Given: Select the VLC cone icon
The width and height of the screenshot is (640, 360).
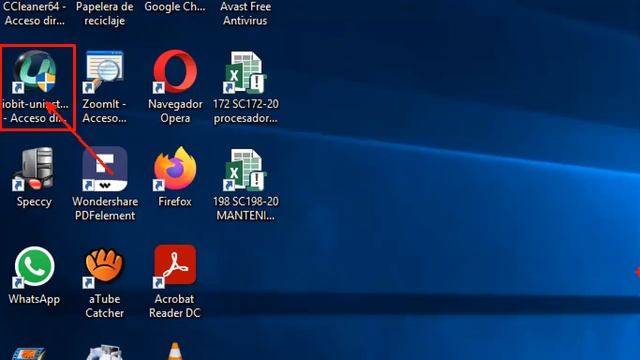Looking at the screenshot, I should (175, 351).
